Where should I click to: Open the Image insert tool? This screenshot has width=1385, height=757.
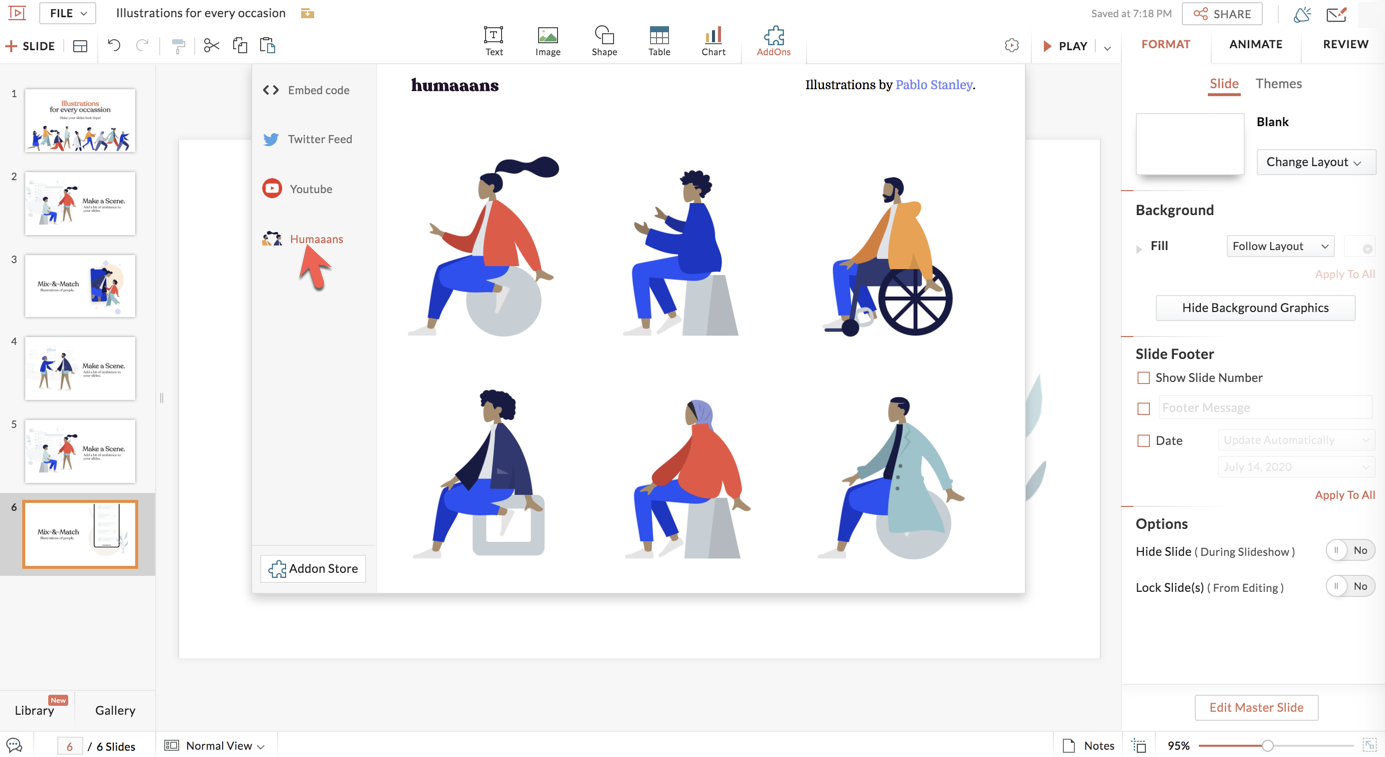tap(548, 41)
